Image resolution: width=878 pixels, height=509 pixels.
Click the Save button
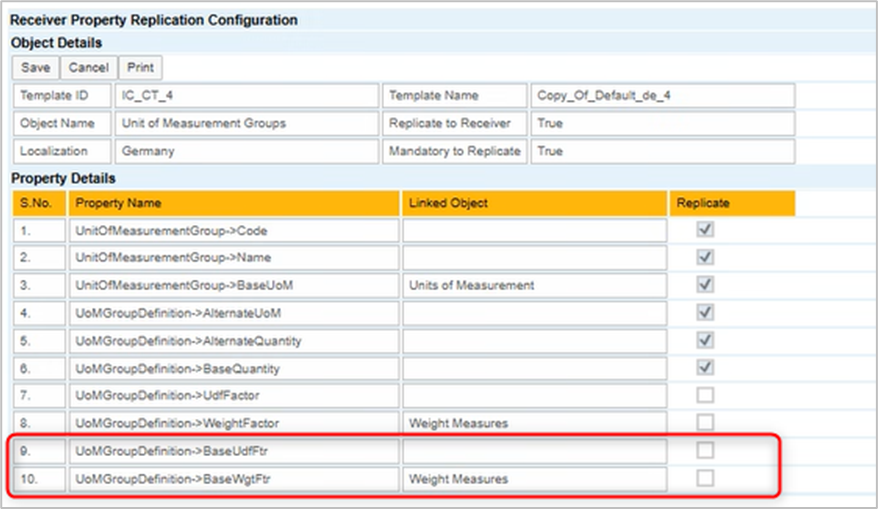(36, 68)
